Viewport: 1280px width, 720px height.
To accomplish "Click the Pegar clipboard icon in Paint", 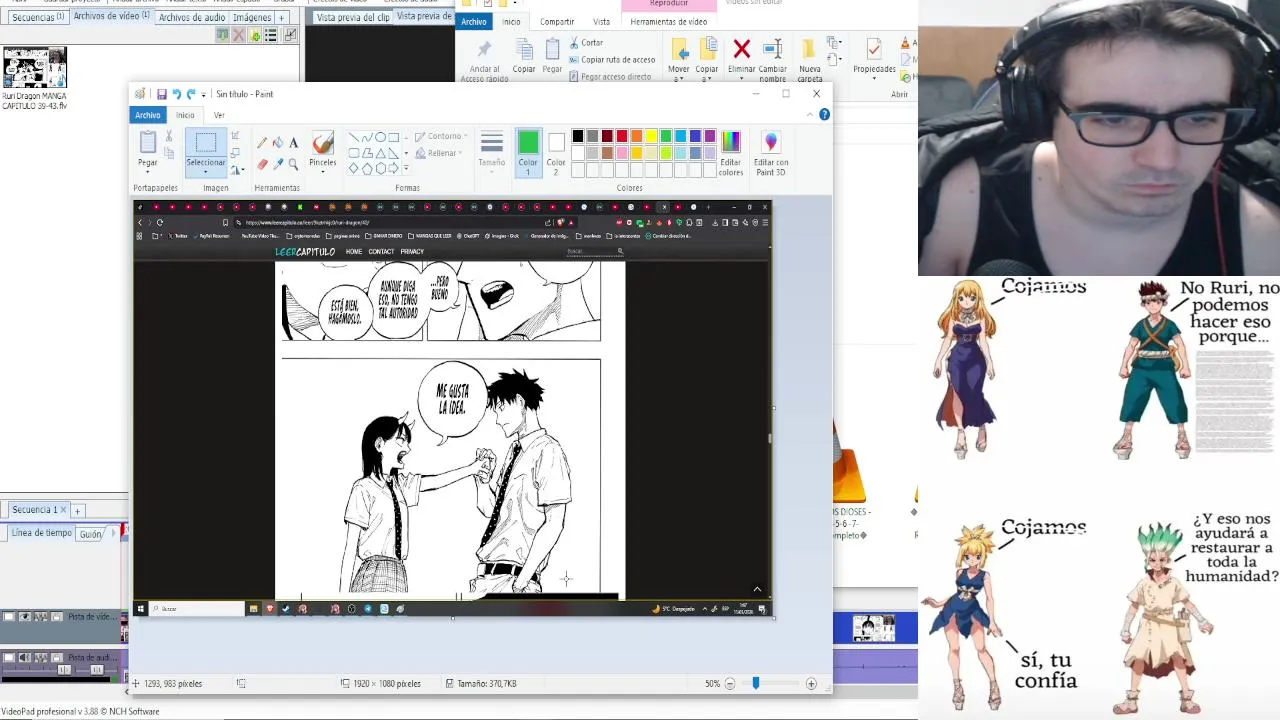I will click(148, 142).
